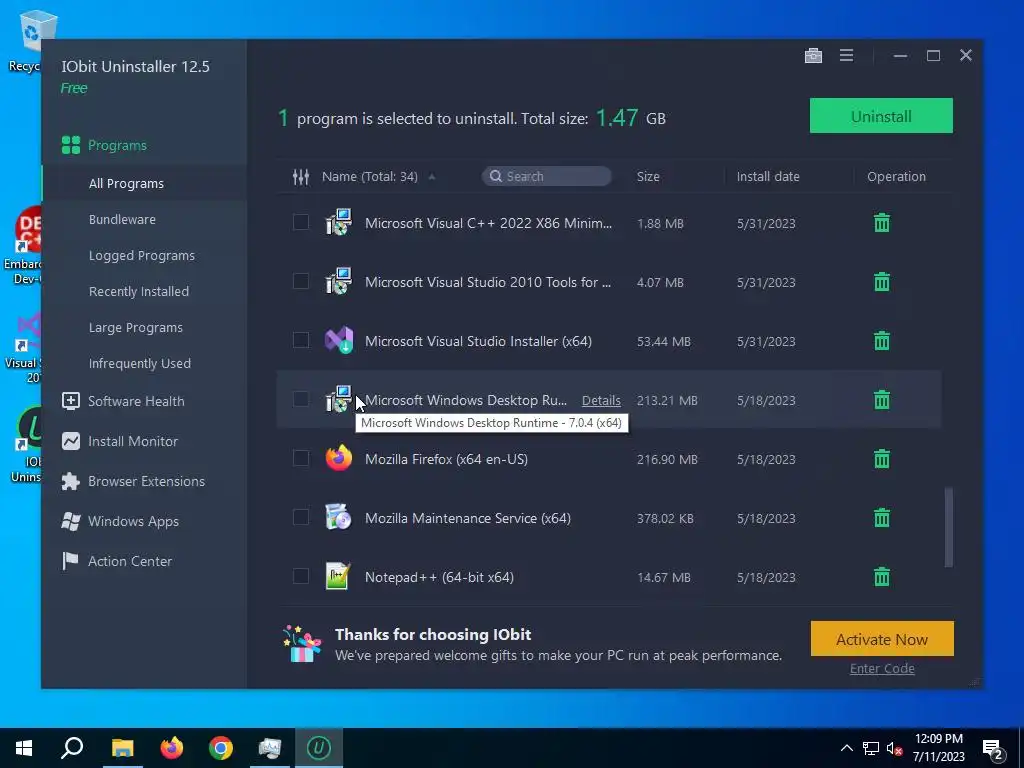The height and width of the screenshot is (768, 1024).
Task: Check the Mozilla Maintenance Service checkbox
Action: click(x=301, y=517)
